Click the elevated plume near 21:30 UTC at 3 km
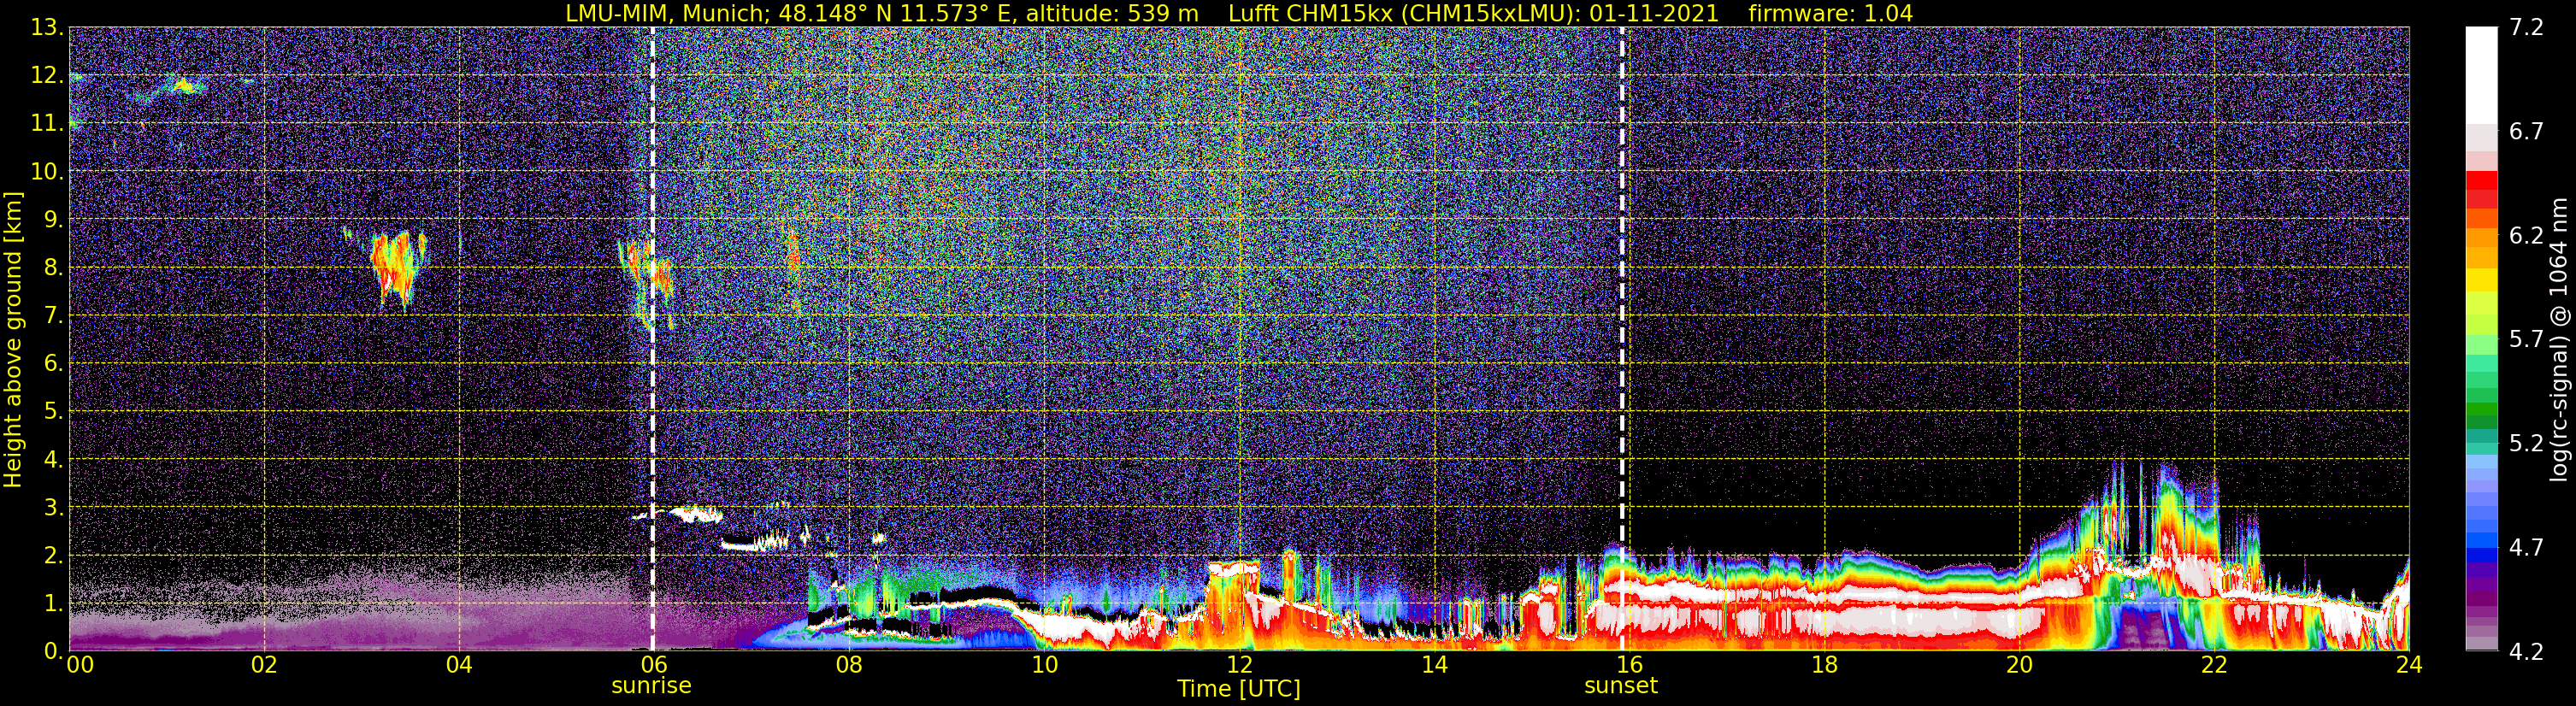 coord(2168,515)
